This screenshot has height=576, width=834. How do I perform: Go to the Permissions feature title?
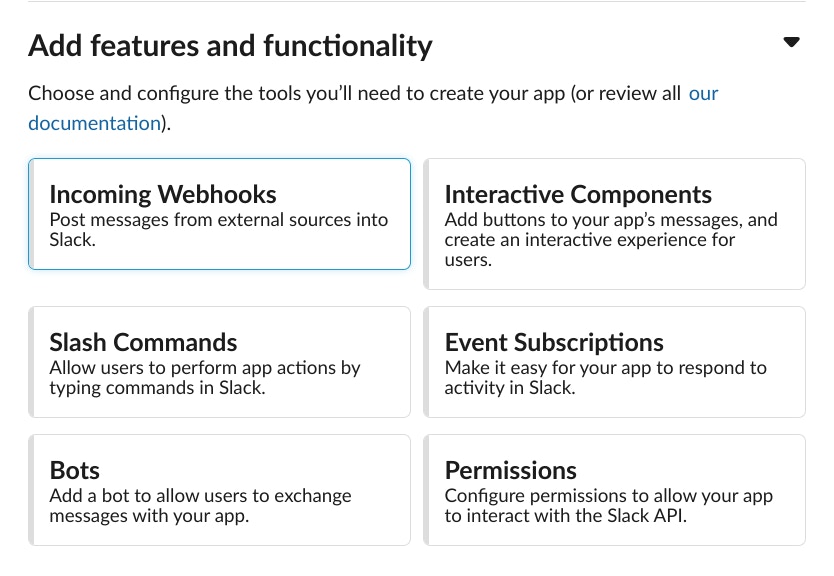[510, 470]
